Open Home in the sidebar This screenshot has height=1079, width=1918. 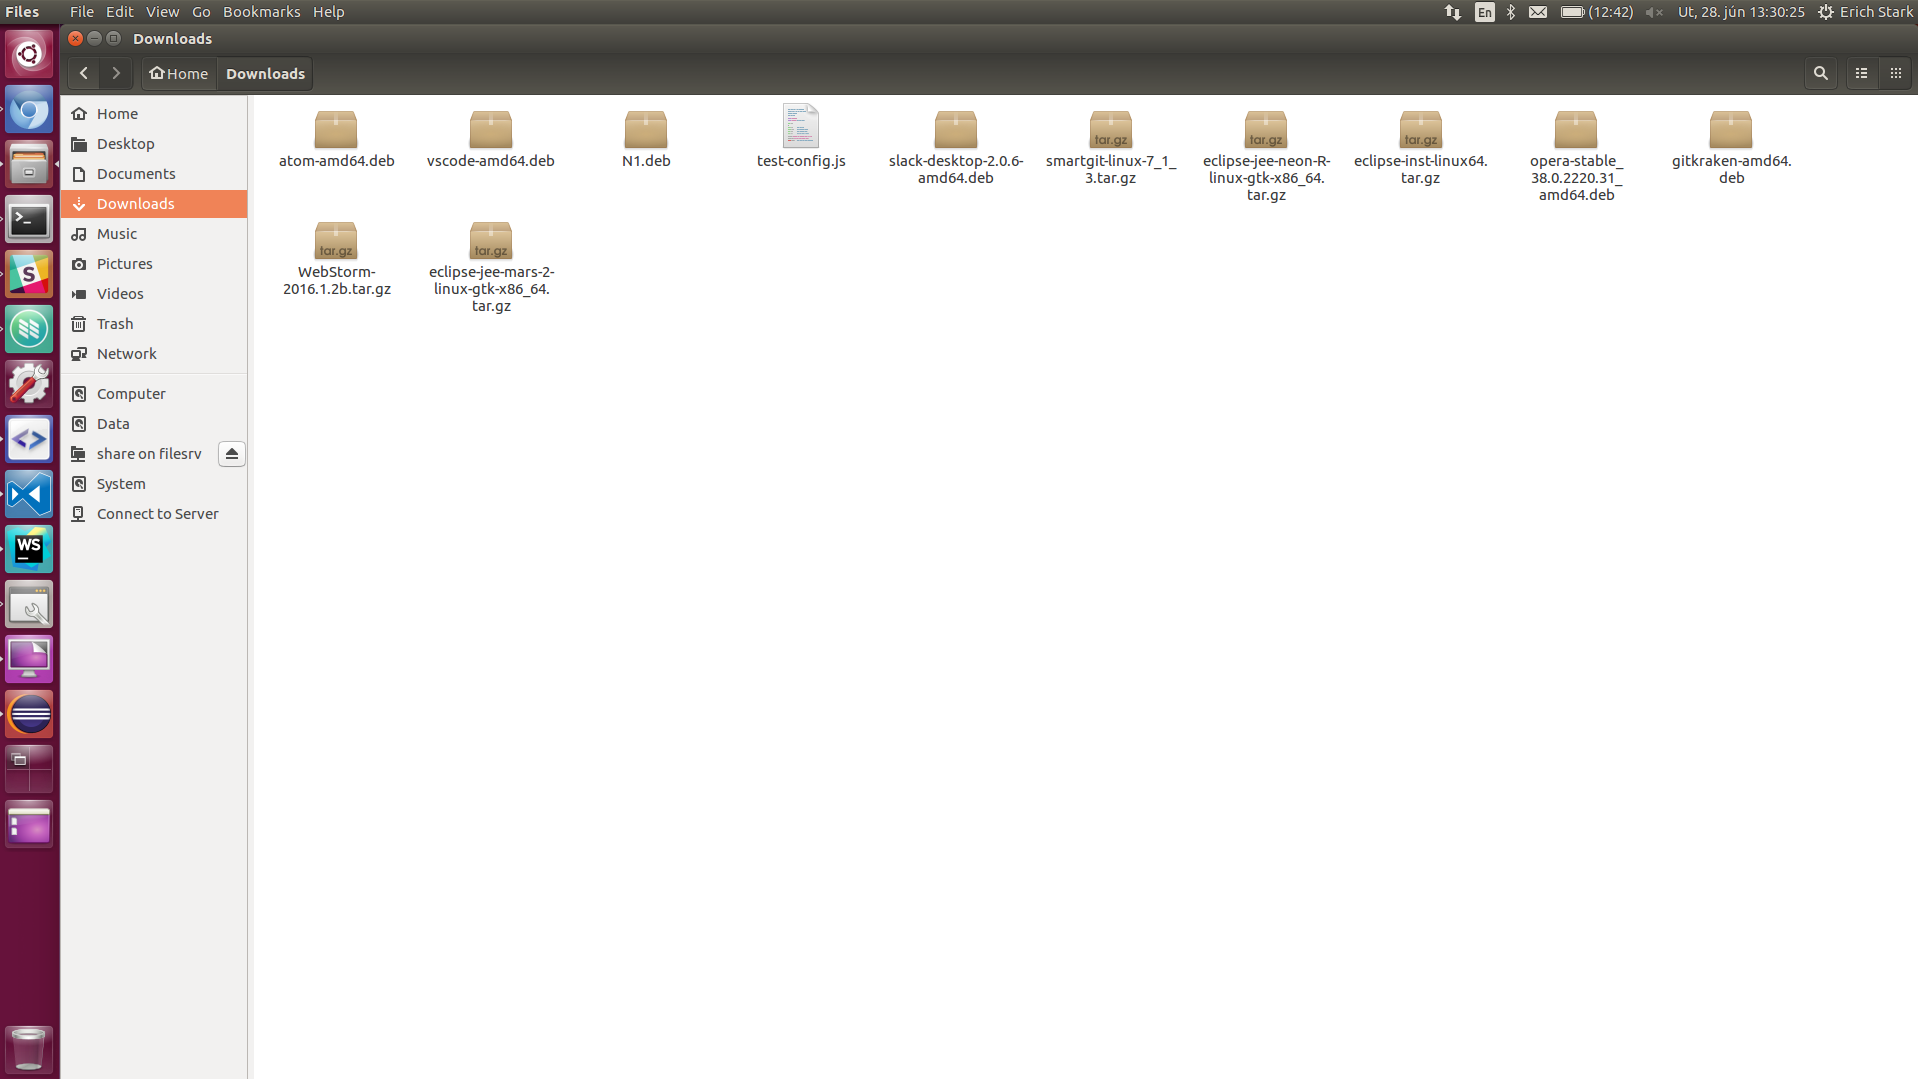(x=154, y=114)
